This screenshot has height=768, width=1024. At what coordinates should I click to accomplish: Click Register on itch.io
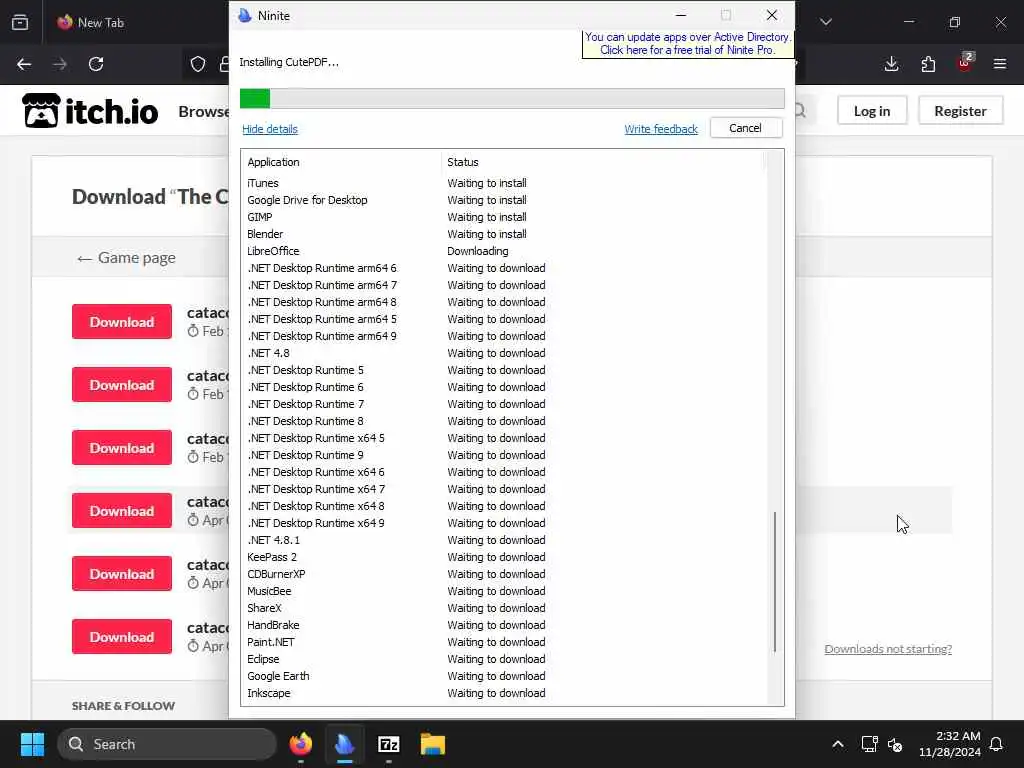[x=960, y=111]
